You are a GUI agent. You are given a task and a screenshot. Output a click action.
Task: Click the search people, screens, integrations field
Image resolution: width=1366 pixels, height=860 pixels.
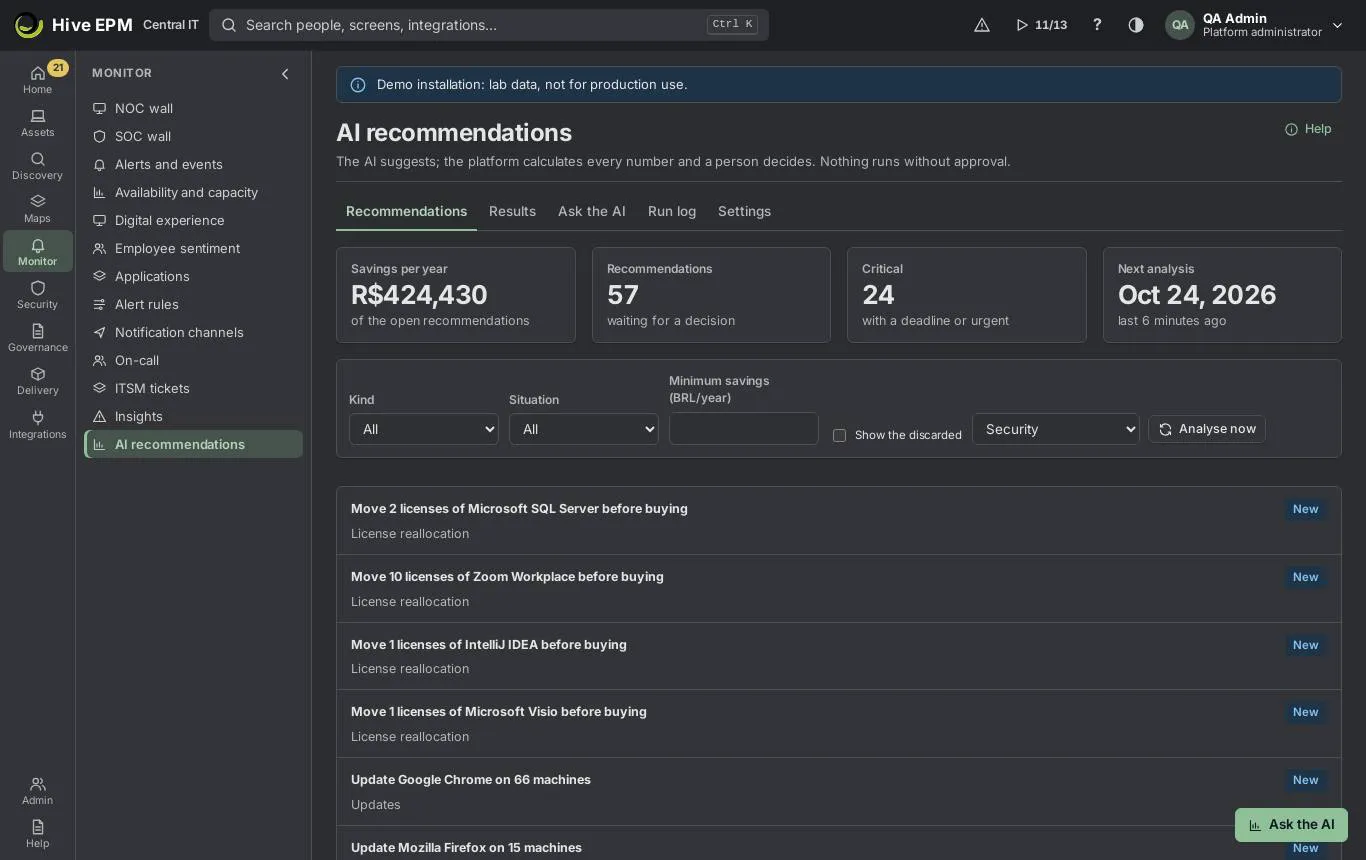489,25
